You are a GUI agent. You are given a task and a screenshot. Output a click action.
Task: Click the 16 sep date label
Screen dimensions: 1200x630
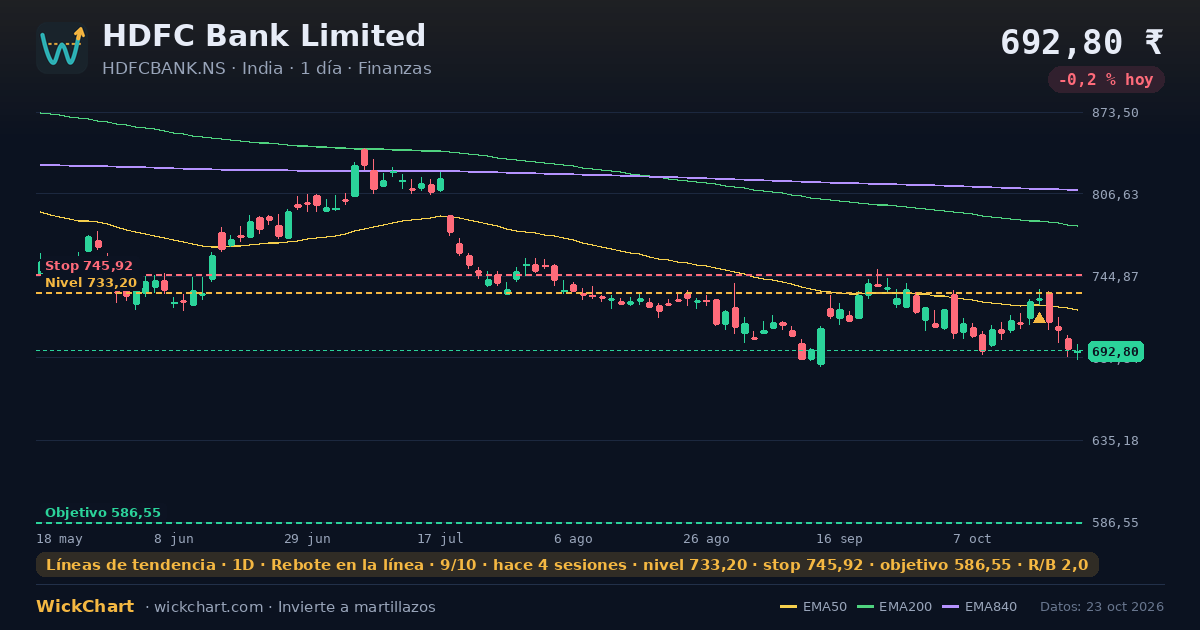[839, 538]
